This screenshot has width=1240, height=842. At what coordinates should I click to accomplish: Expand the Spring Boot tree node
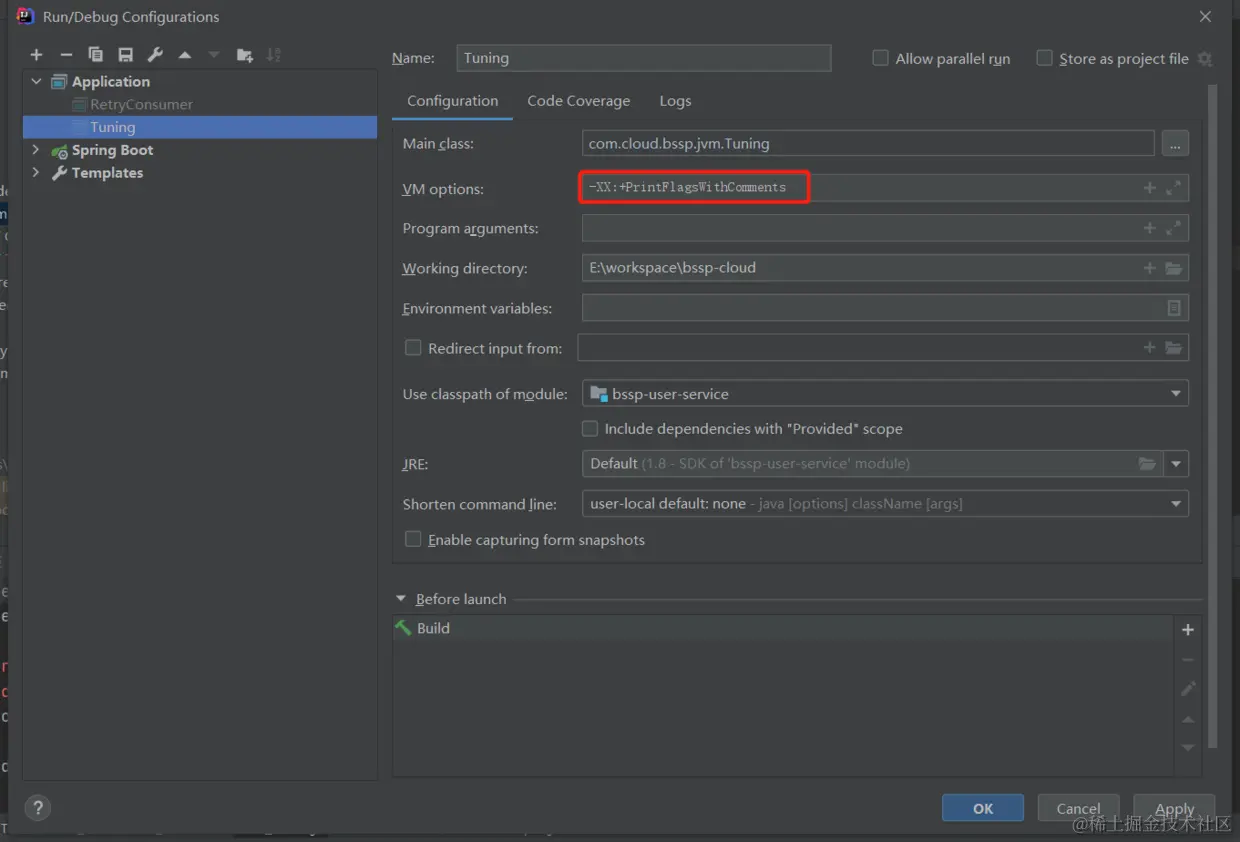click(x=36, y=150)
